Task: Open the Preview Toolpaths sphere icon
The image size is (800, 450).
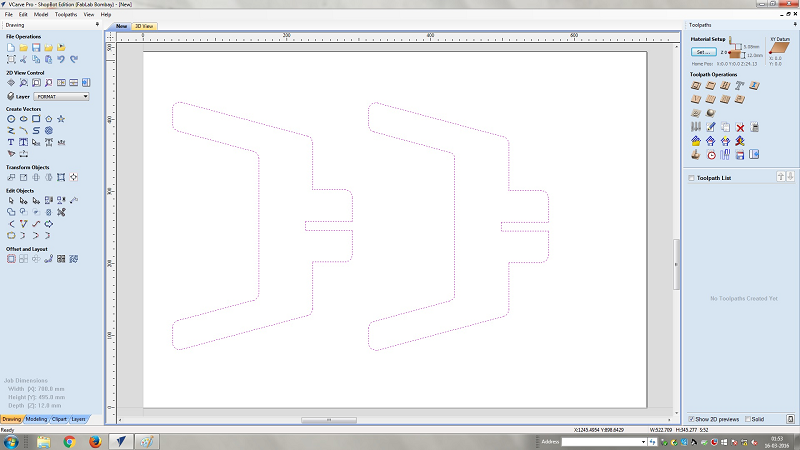Action: tap(710, 113)
